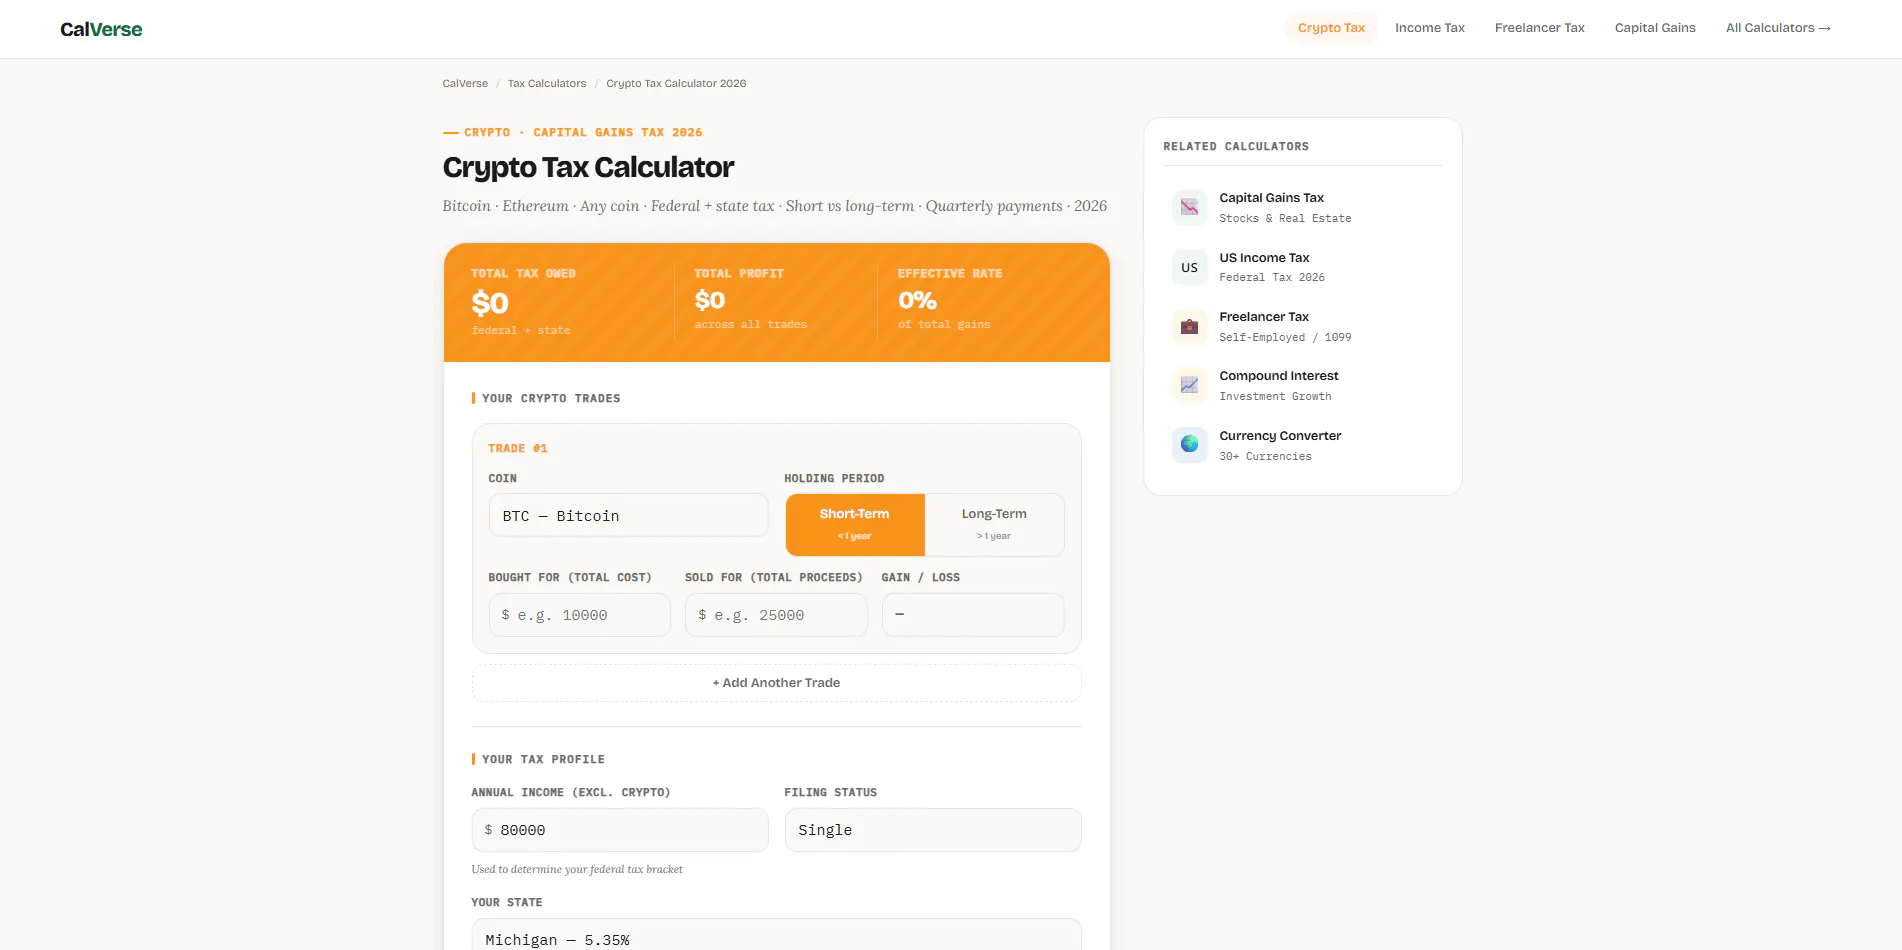Open the Income Tax nav item

tap(1430, 28)
